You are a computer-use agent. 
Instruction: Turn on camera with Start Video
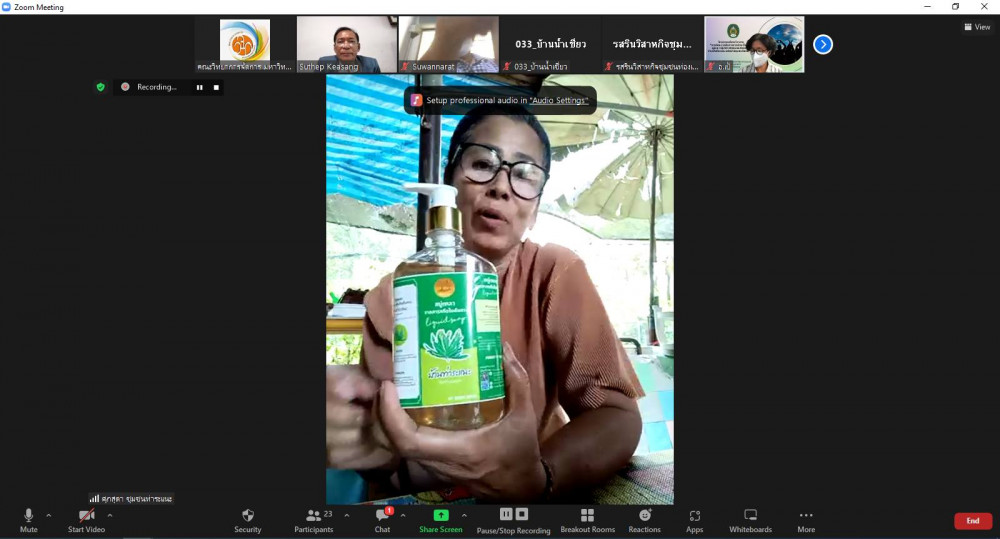pos(86,516)
